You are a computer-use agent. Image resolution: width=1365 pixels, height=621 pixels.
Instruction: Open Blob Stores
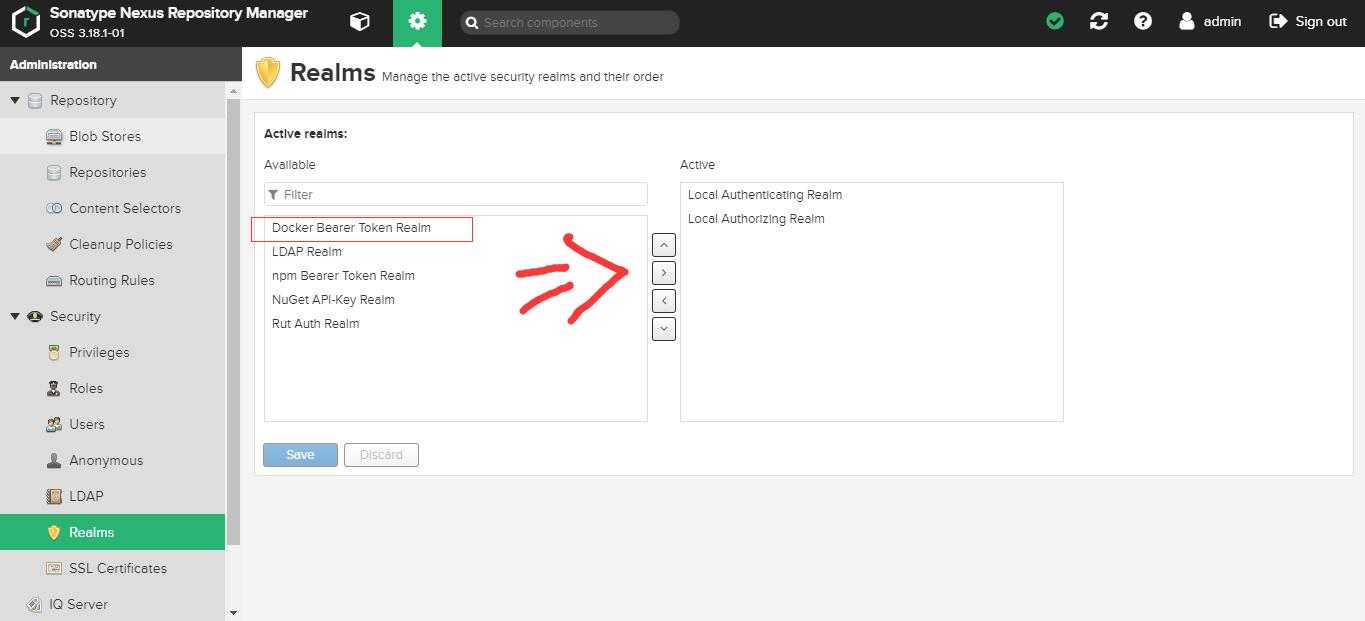coord(105,136)
